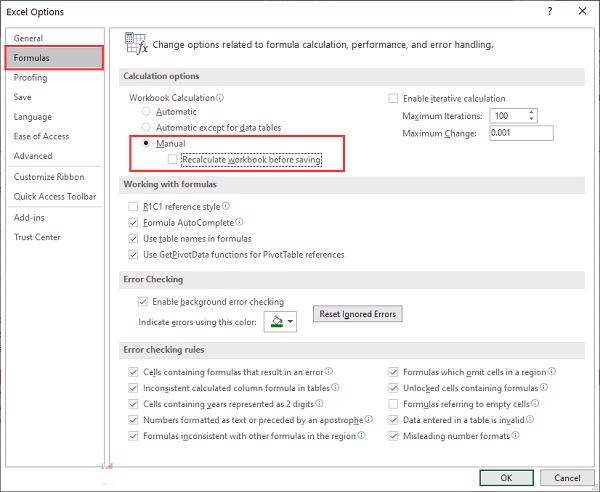Screen dimensions: 600x492
Task: Enable iterative calculation checkbox
Action: [x=393, y=98]
